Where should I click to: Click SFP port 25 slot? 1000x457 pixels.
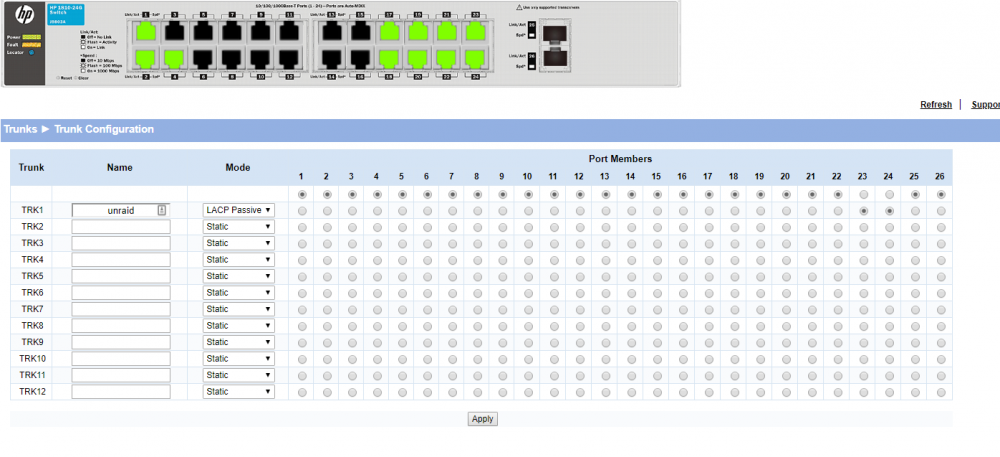tap(555, 32)
